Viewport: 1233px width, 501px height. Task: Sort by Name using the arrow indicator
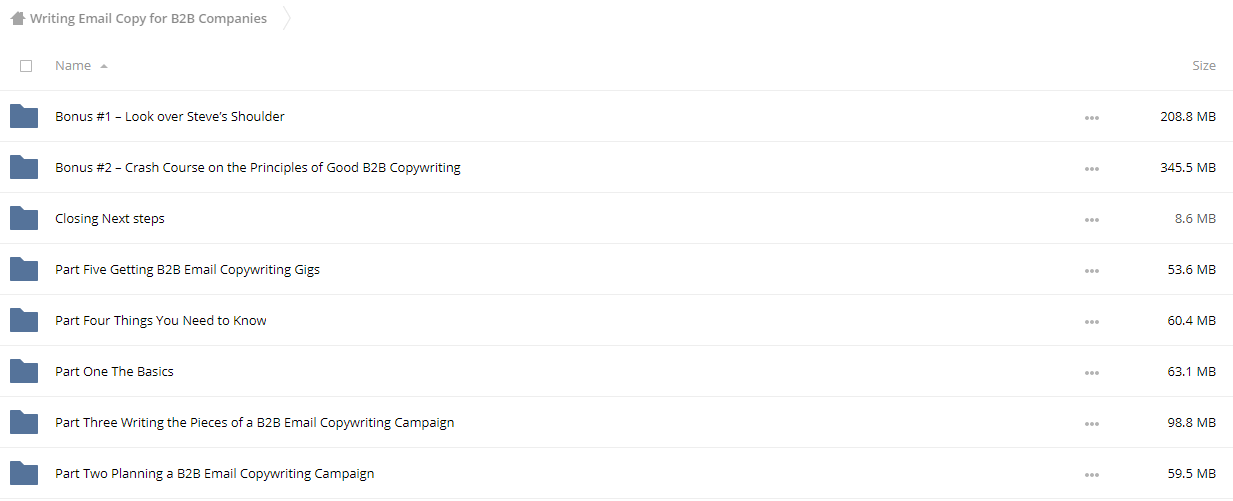pos(104,66)
